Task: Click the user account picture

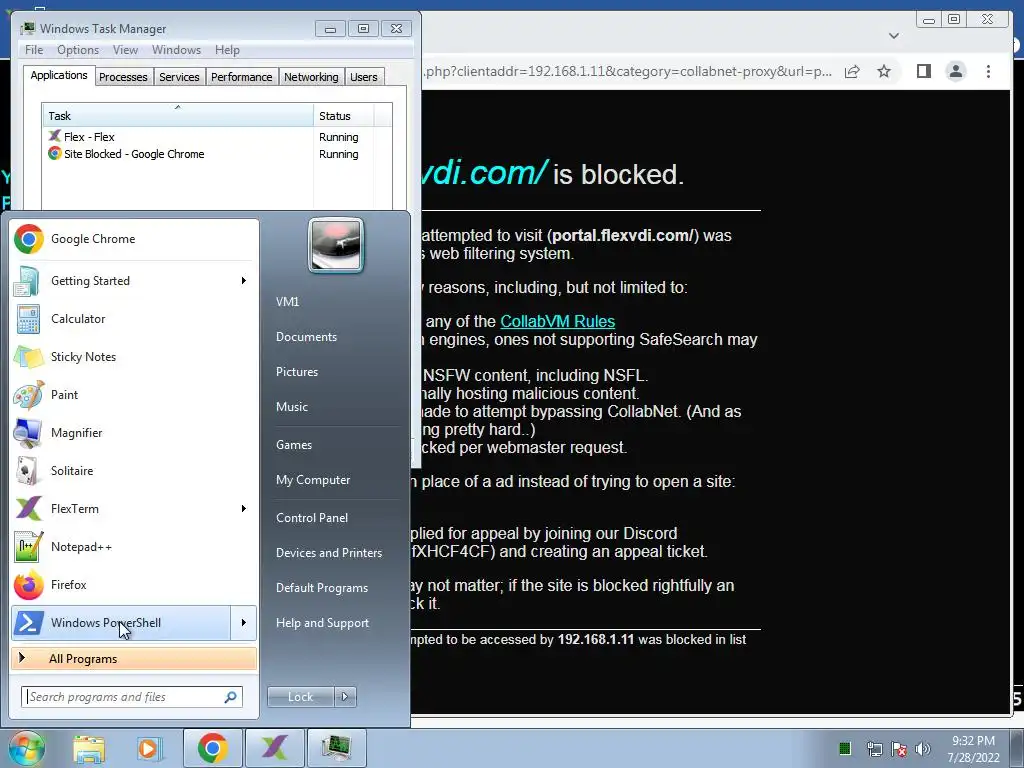Action: (336, 245)
